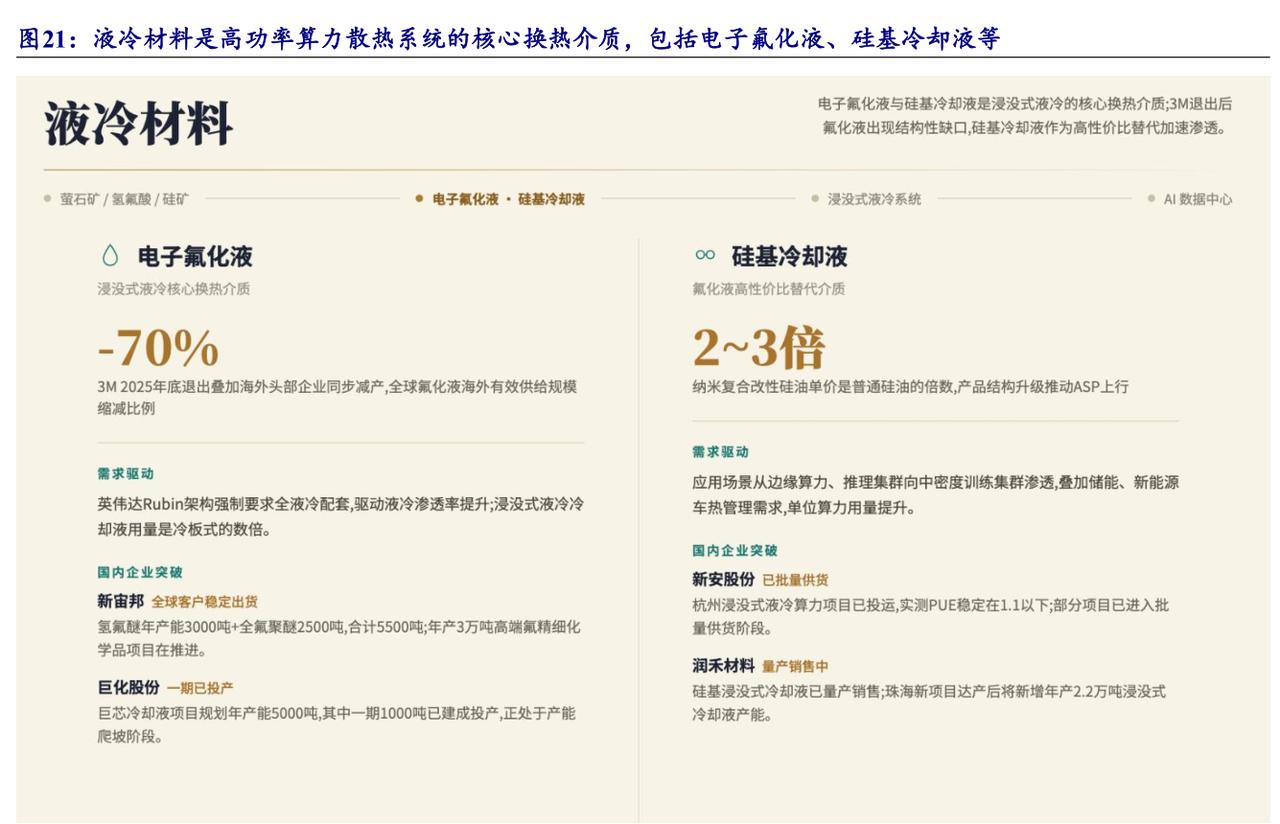Click the 杭州浸没式液冷算力项目 description
The height and width of the screenshot is (824, 1280).
[930, 616]
